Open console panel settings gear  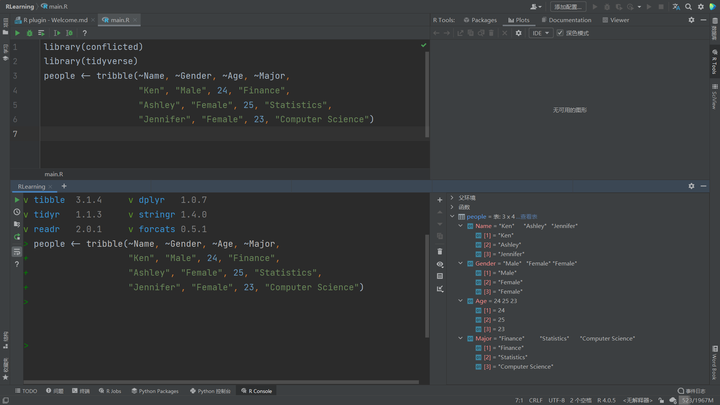pyautogui.click(x=691, y=186)
